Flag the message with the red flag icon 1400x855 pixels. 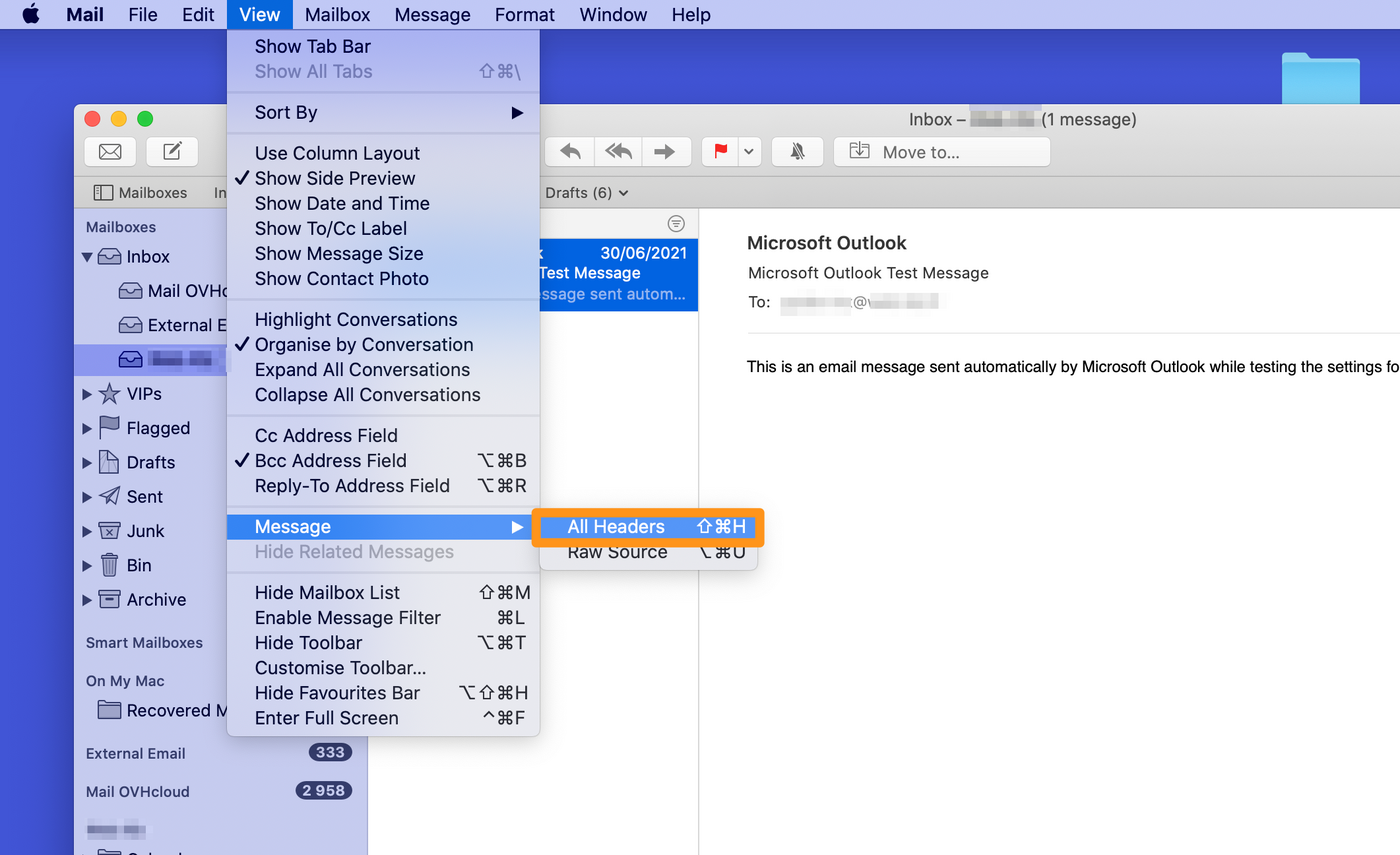(x=721, y=151)
